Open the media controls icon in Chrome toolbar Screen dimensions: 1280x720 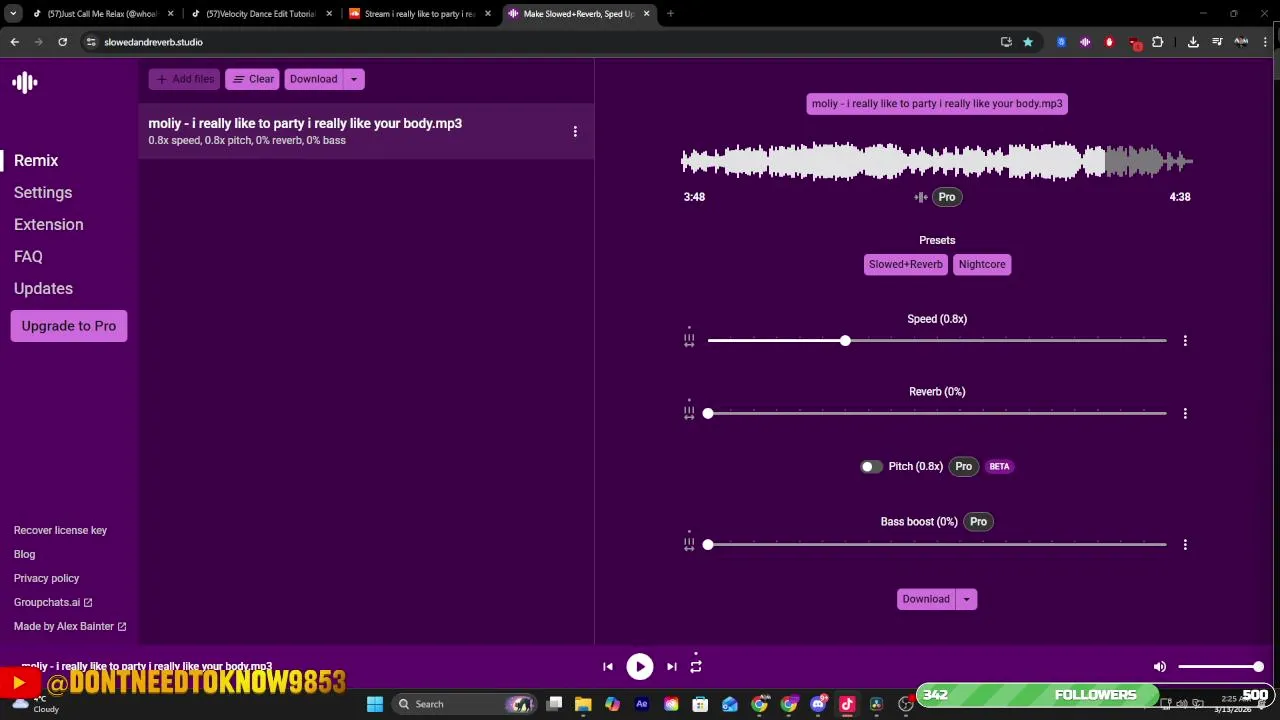pos(1217,42)
